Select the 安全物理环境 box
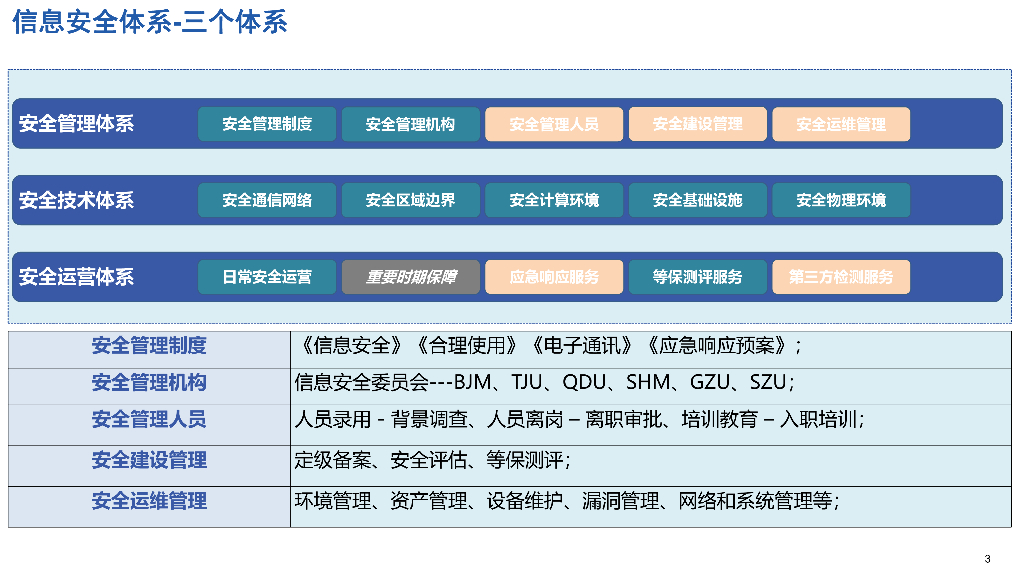Image resolution: width=1024 pixels, height=576 pixels. [841, 200]
